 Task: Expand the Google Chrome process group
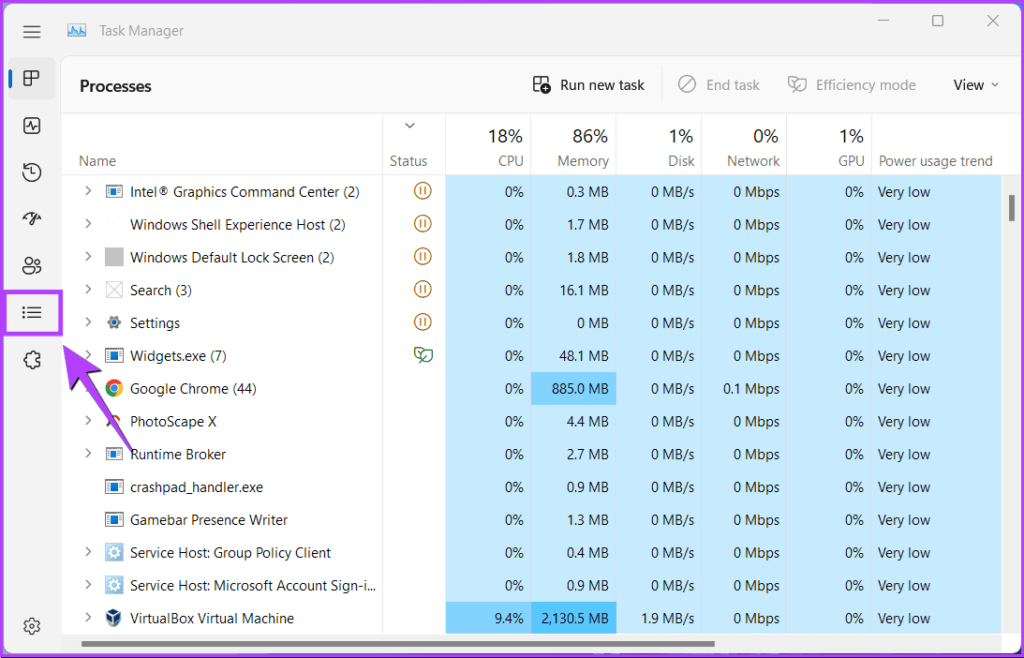click(x=87, y=388)
